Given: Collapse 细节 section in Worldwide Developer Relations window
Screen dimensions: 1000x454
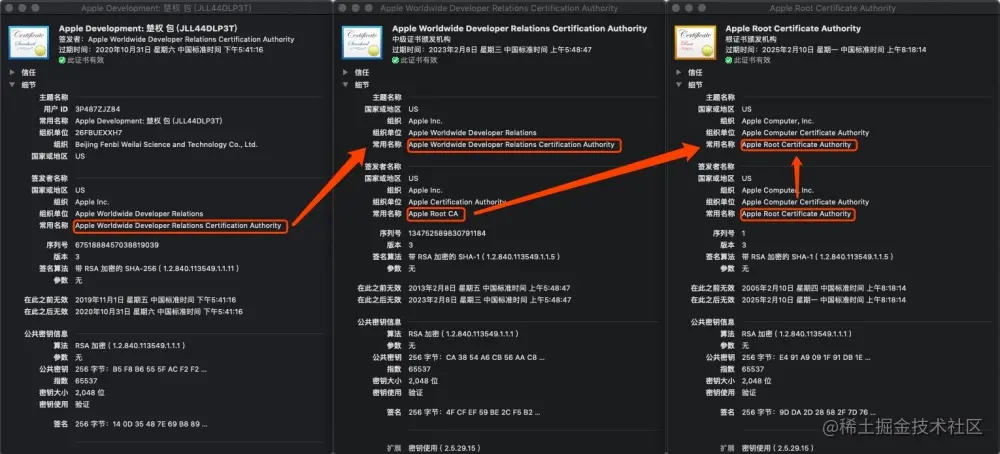Looking at the screenshot, I should pyautogui.click(x=346, y=85).
